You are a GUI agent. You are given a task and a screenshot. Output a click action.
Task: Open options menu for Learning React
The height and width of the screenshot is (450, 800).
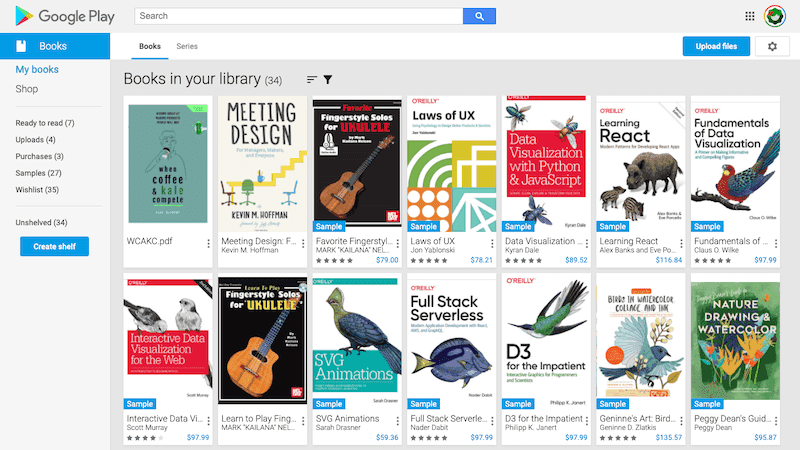pyautogui.click(x=681, y=244)
